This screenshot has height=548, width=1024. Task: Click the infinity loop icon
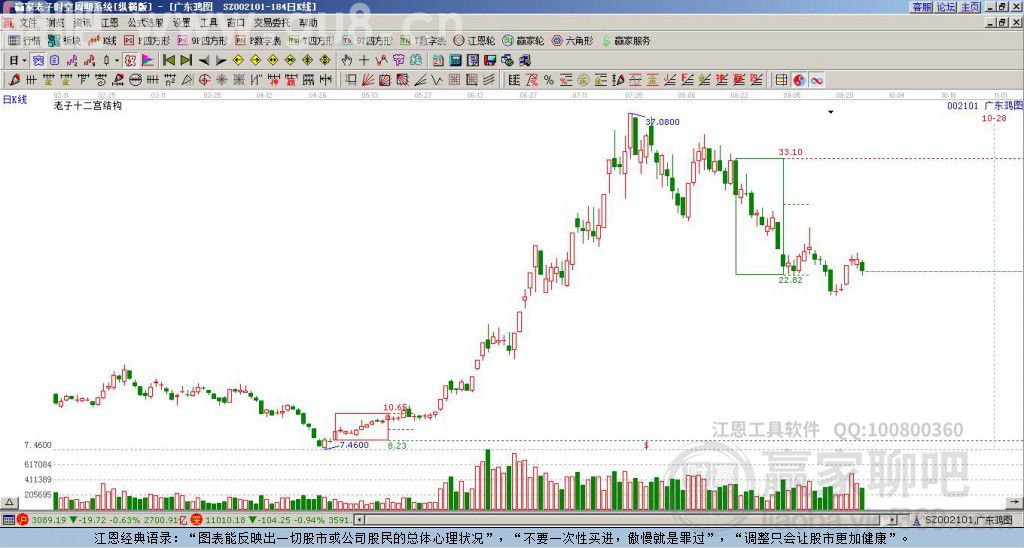click(816, 80)
